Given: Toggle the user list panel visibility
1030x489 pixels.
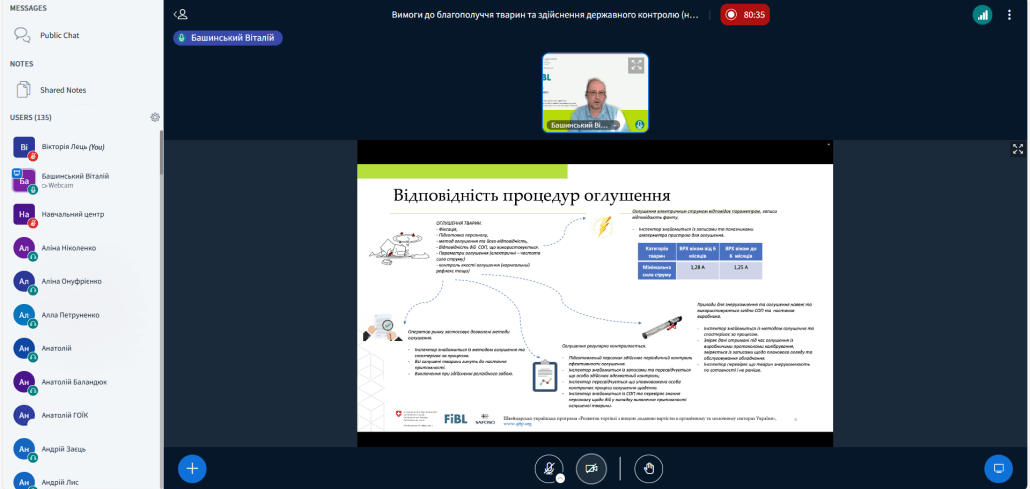Looking at the screenshot, I should coord(180,15).
